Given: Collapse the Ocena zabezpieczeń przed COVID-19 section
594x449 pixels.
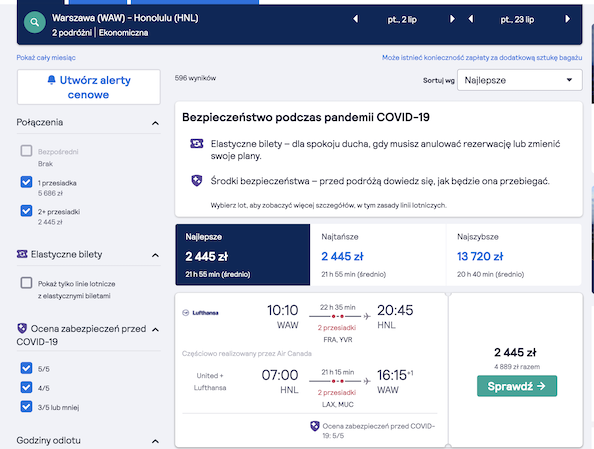Looking at the screenshot, I should point(155,329).
